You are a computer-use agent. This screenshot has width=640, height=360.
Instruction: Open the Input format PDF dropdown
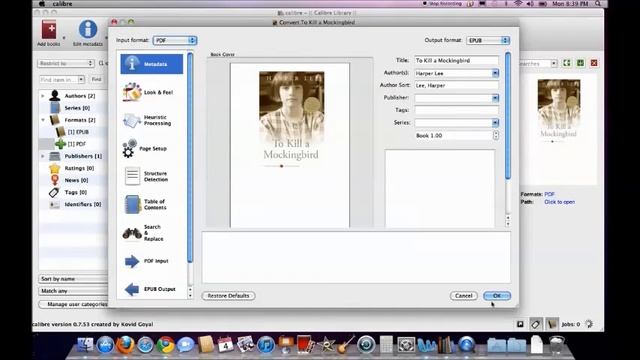click(x=175, y=40)
